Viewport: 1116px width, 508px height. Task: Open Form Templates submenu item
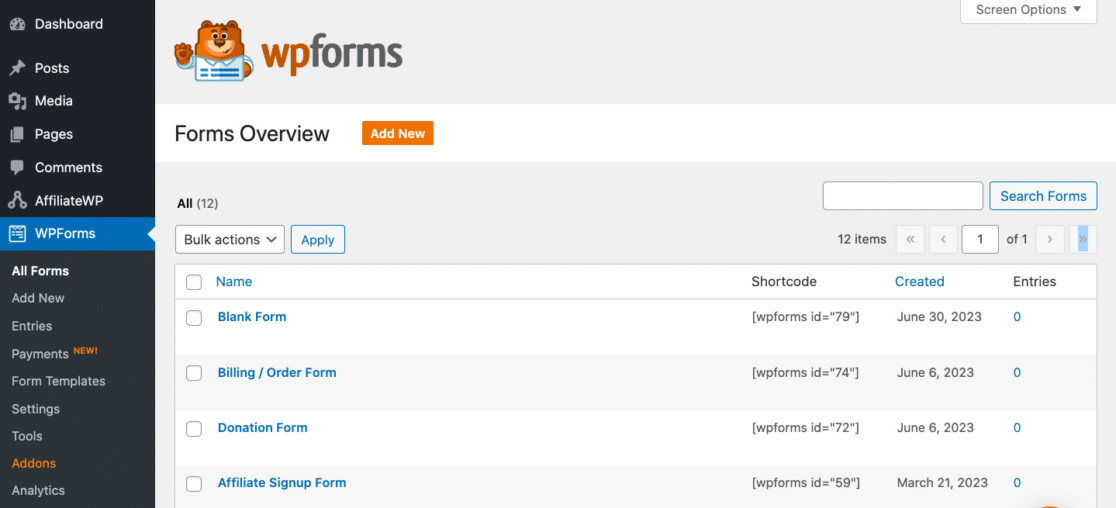coord(58,381)
